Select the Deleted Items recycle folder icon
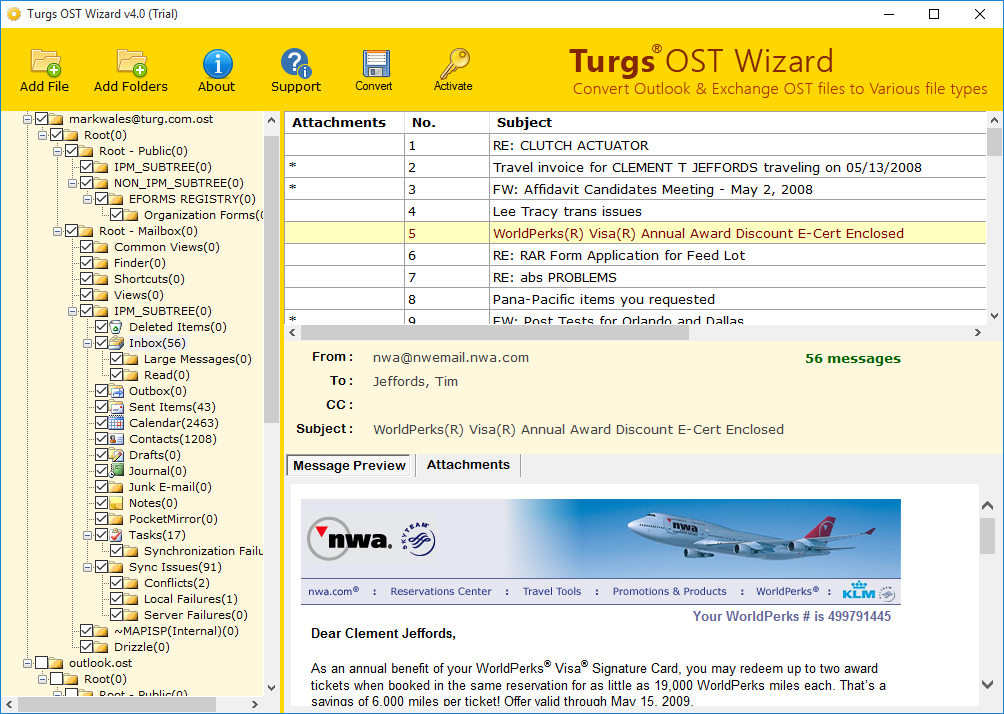 coord(117,327)
